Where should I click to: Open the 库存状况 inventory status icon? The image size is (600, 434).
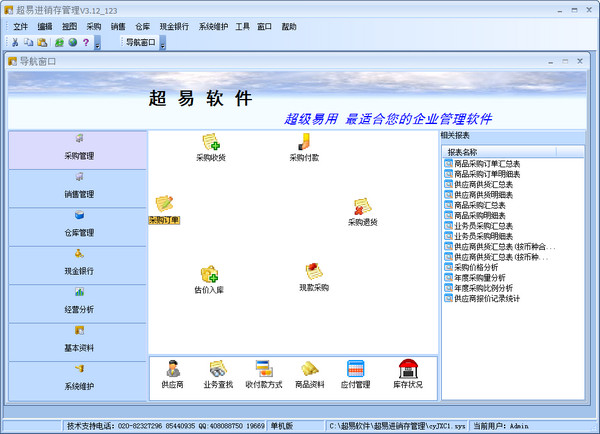click(x=408, y=374)
